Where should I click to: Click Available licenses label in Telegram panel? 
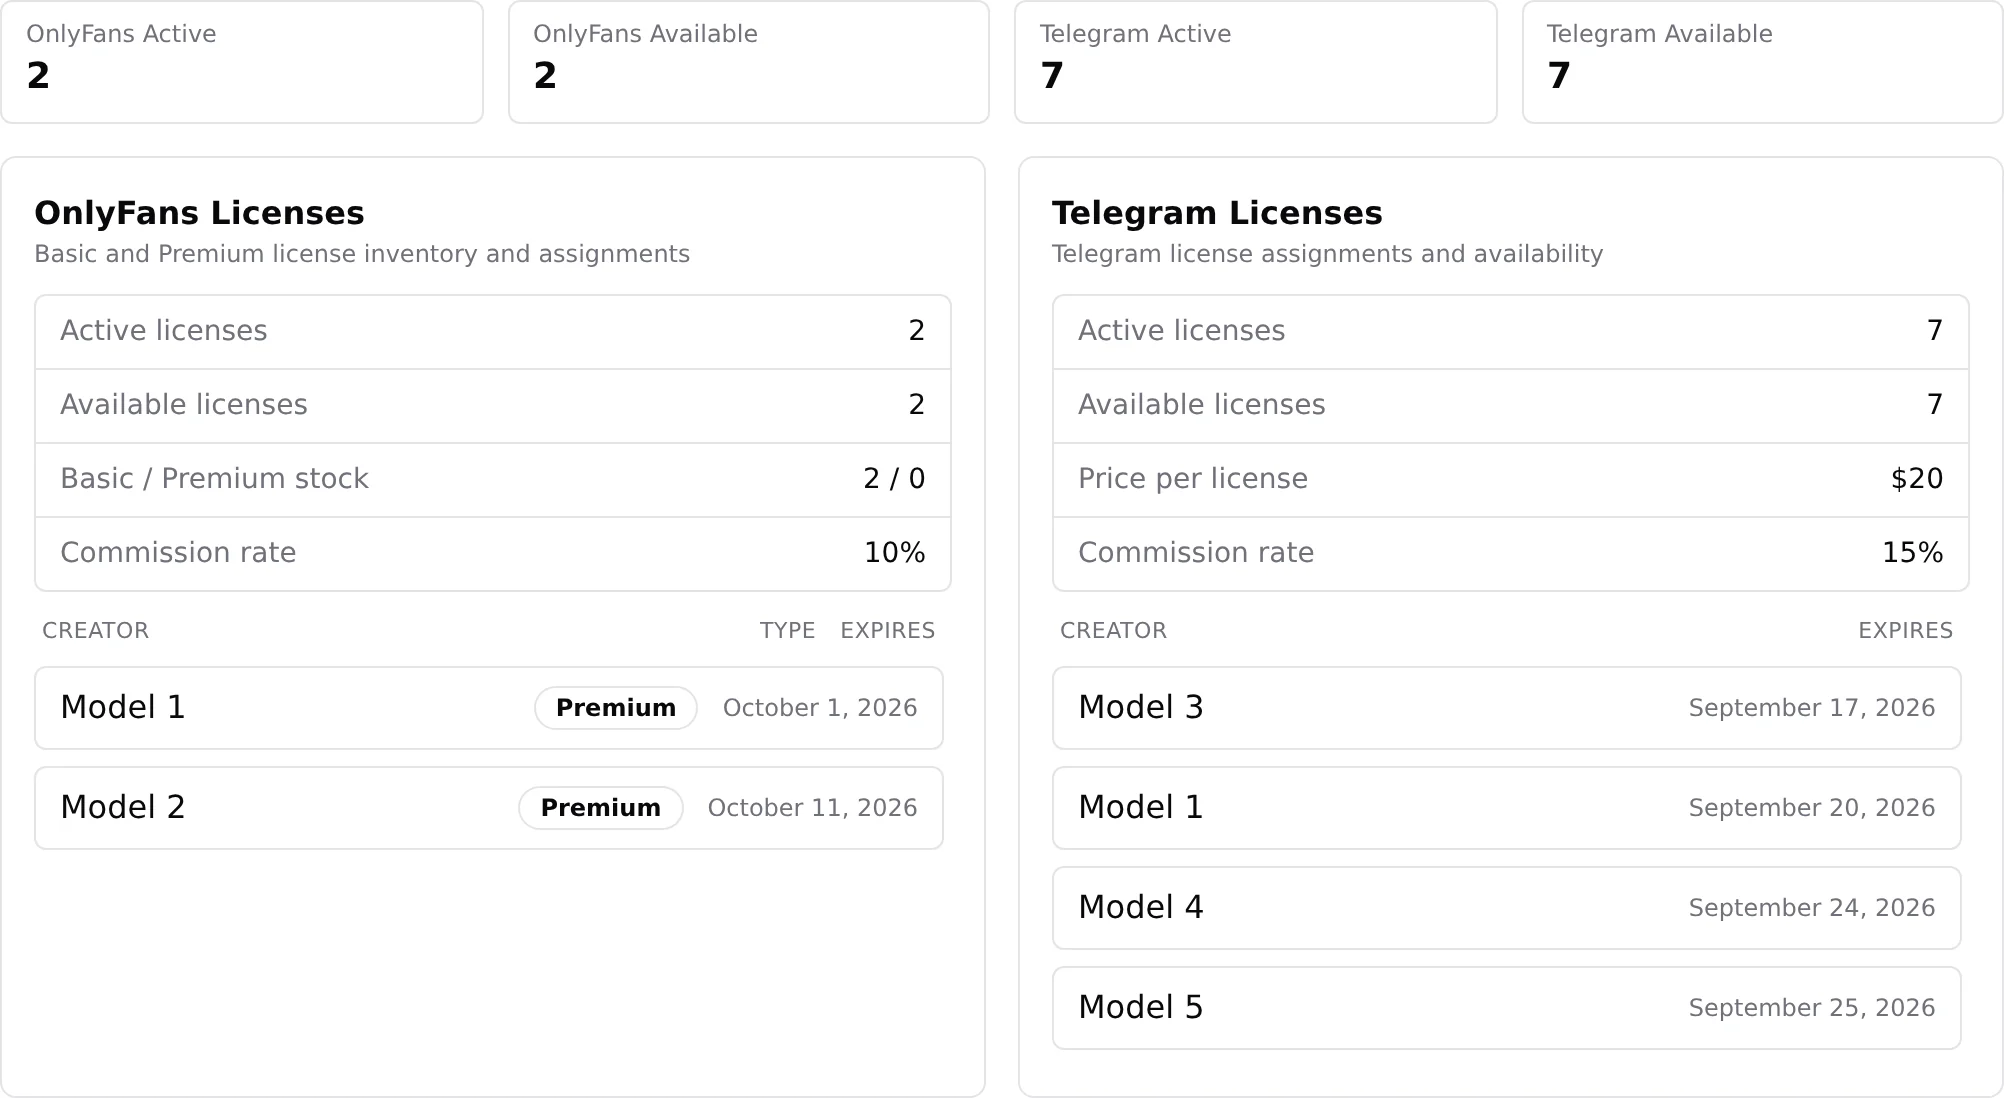(x=1202, y=405)
